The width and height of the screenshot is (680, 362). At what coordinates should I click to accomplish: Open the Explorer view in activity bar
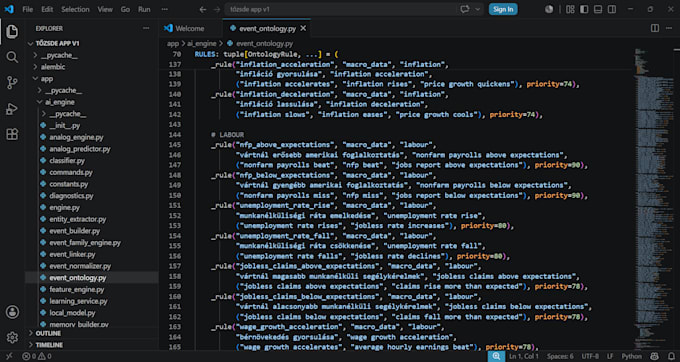coord(12,32)
